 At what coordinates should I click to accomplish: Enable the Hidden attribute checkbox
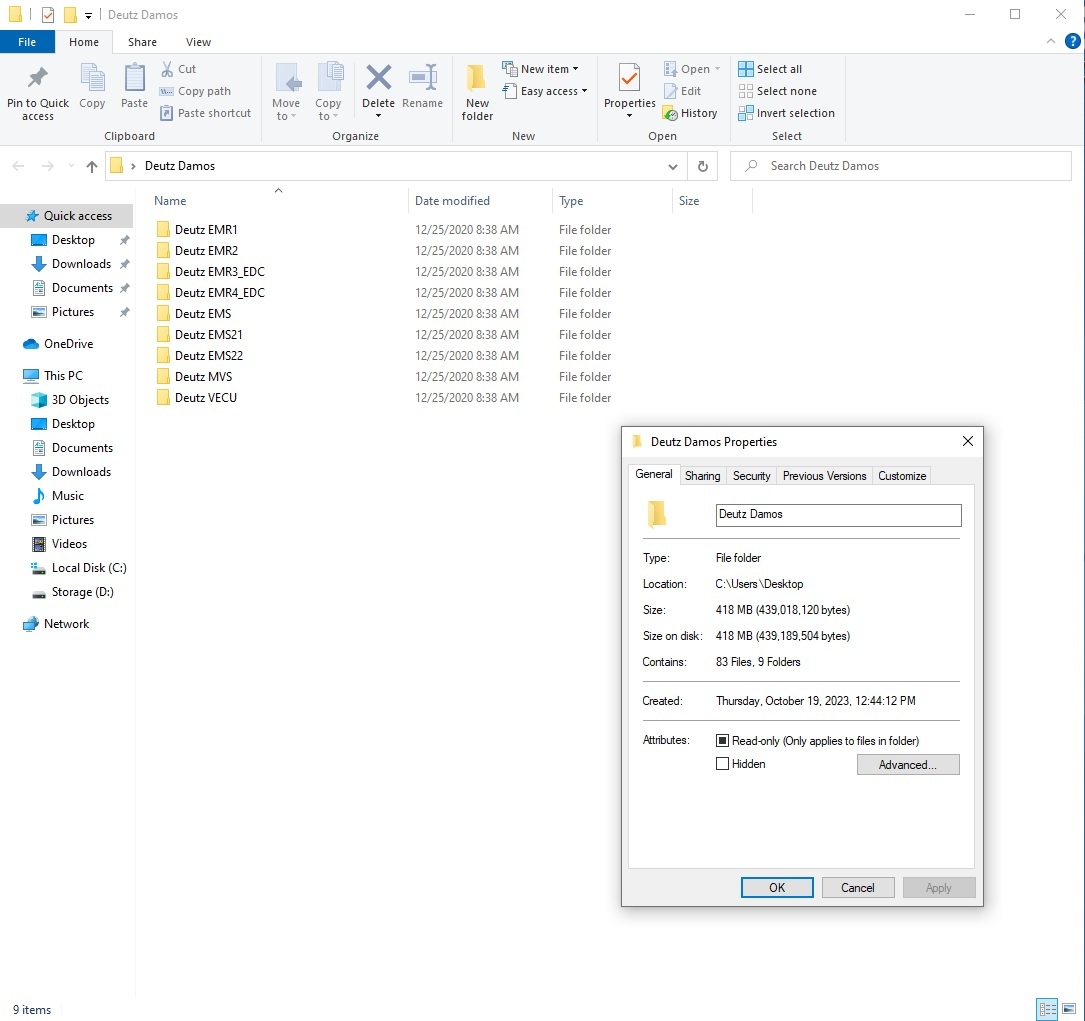(x=722, y=764)
